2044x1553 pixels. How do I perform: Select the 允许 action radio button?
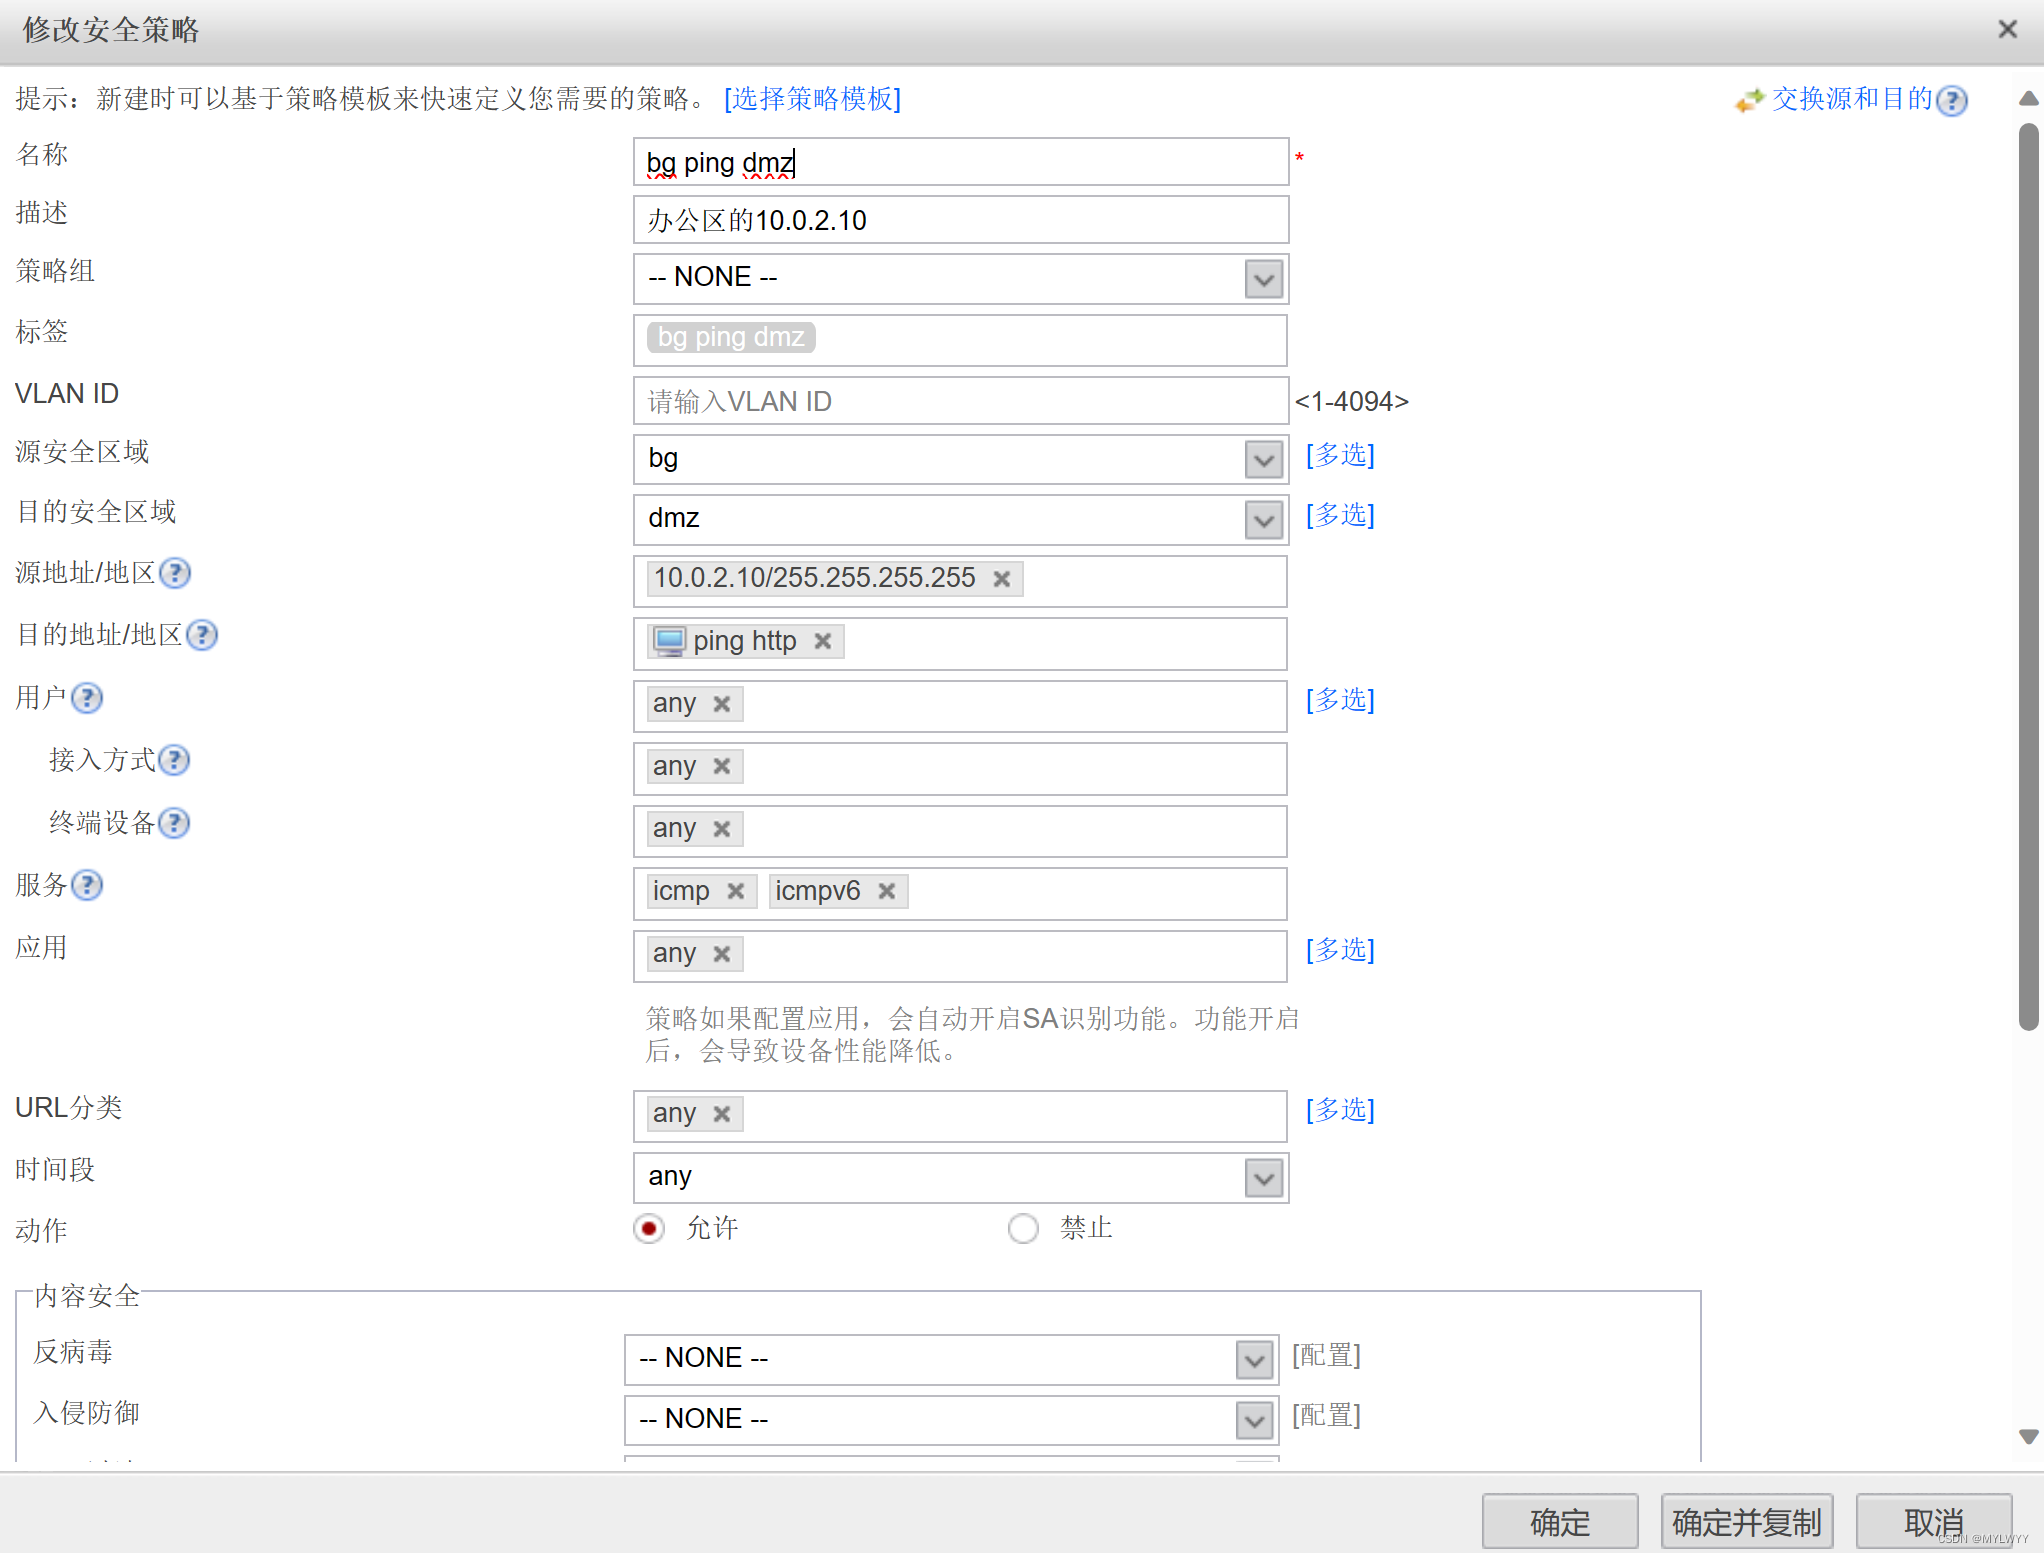click(x=649, y=1228)
